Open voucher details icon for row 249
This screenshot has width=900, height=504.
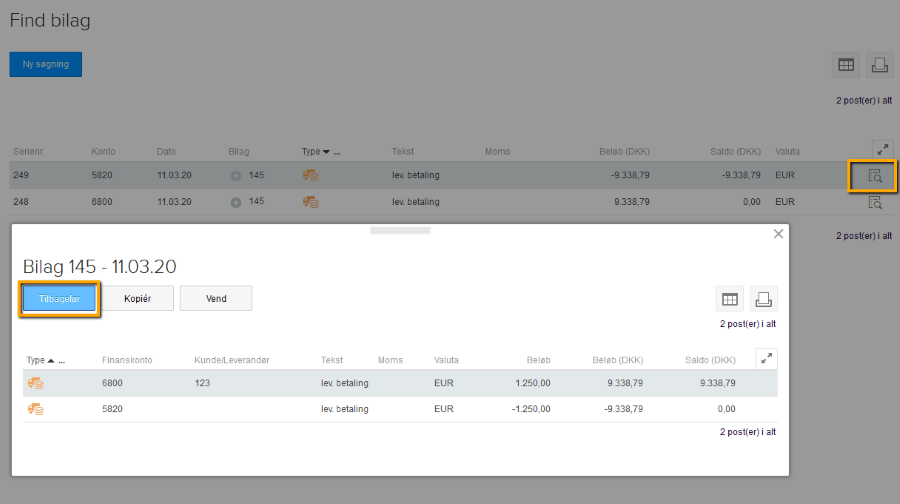[875, 176]
